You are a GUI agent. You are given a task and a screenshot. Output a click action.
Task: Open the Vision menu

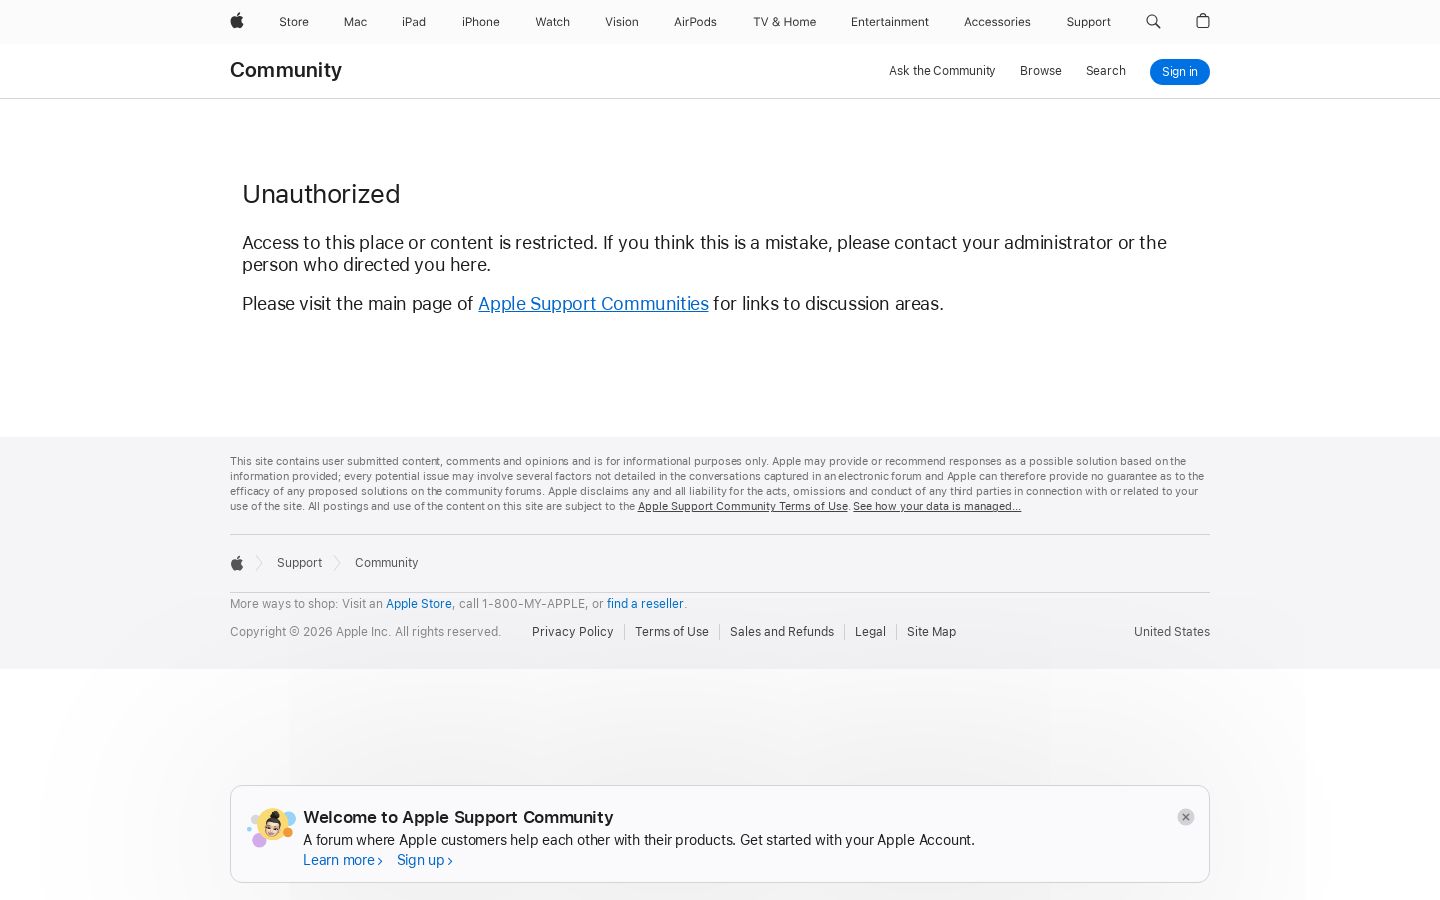tap(622, 22)
